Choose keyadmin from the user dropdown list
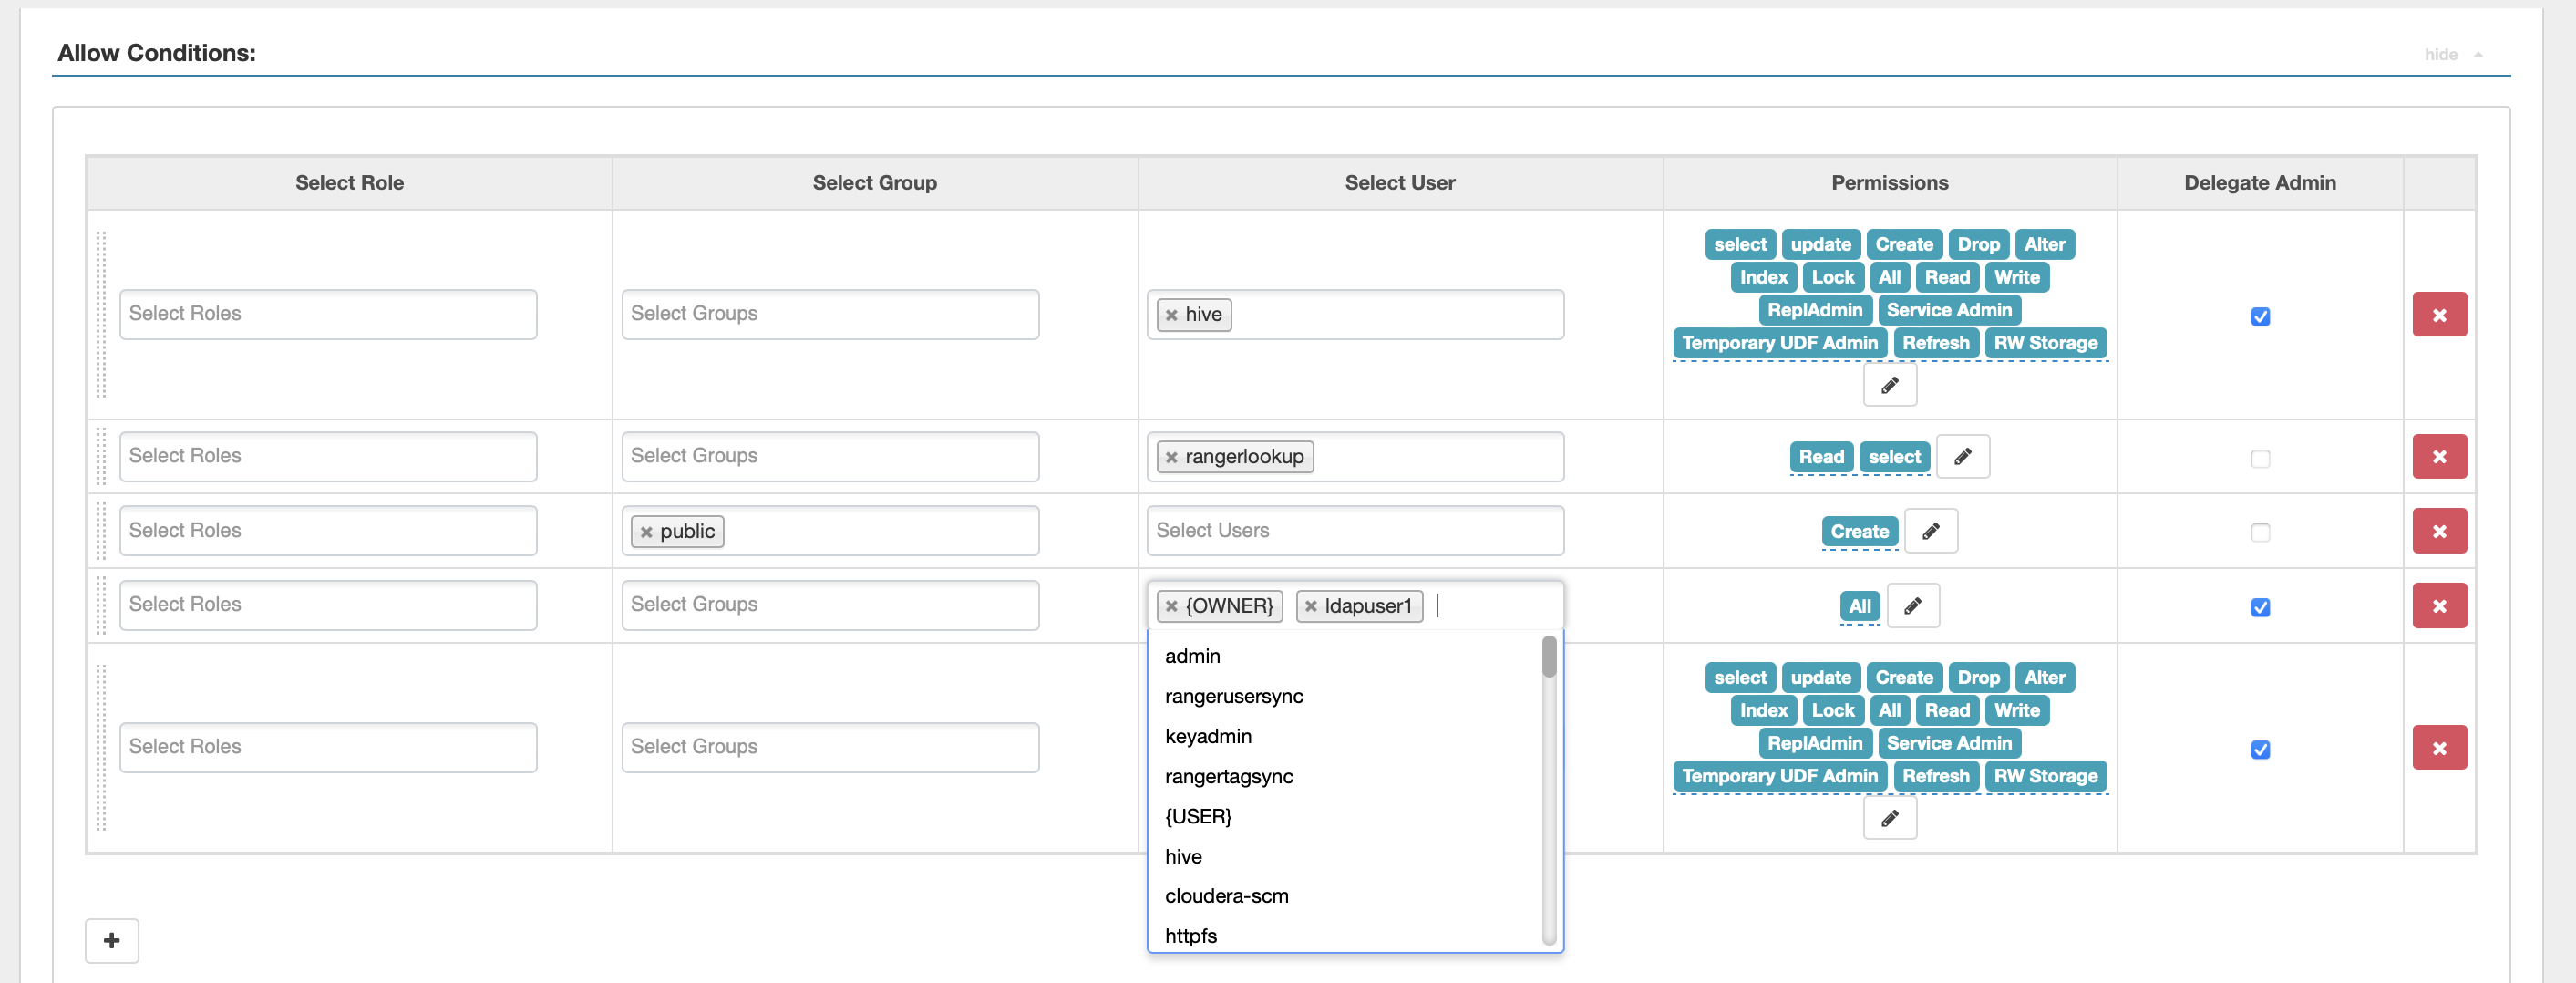 1208,736
